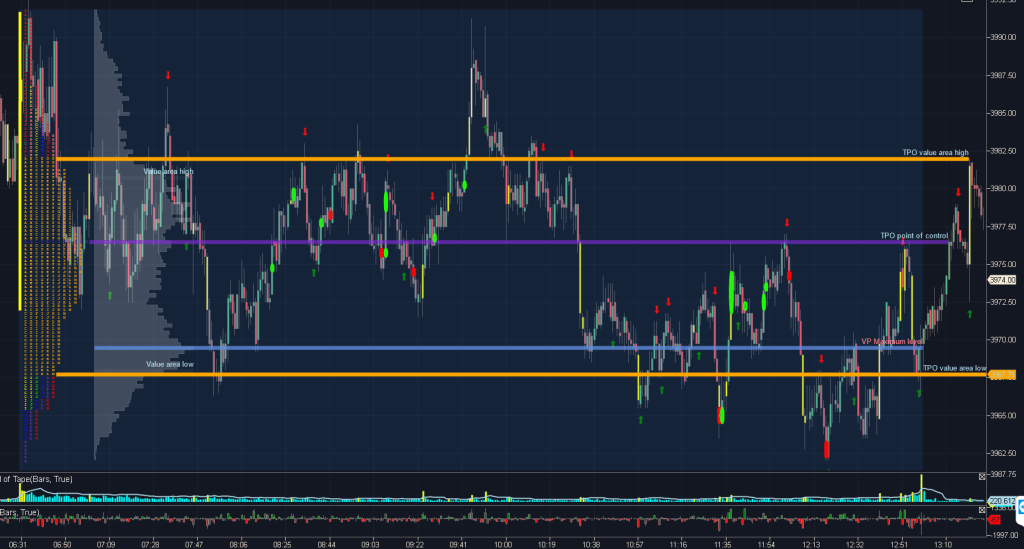Click the red sell arrow above the 07:28 spike
The width and height of the screenshot is (1024, 549).
(x=168, y=75)
